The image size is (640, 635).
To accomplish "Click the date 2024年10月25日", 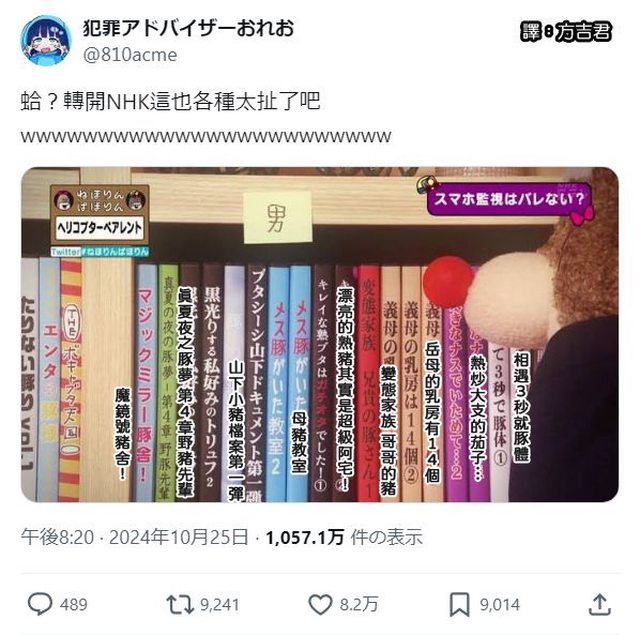I will click(x=179, y=537).
